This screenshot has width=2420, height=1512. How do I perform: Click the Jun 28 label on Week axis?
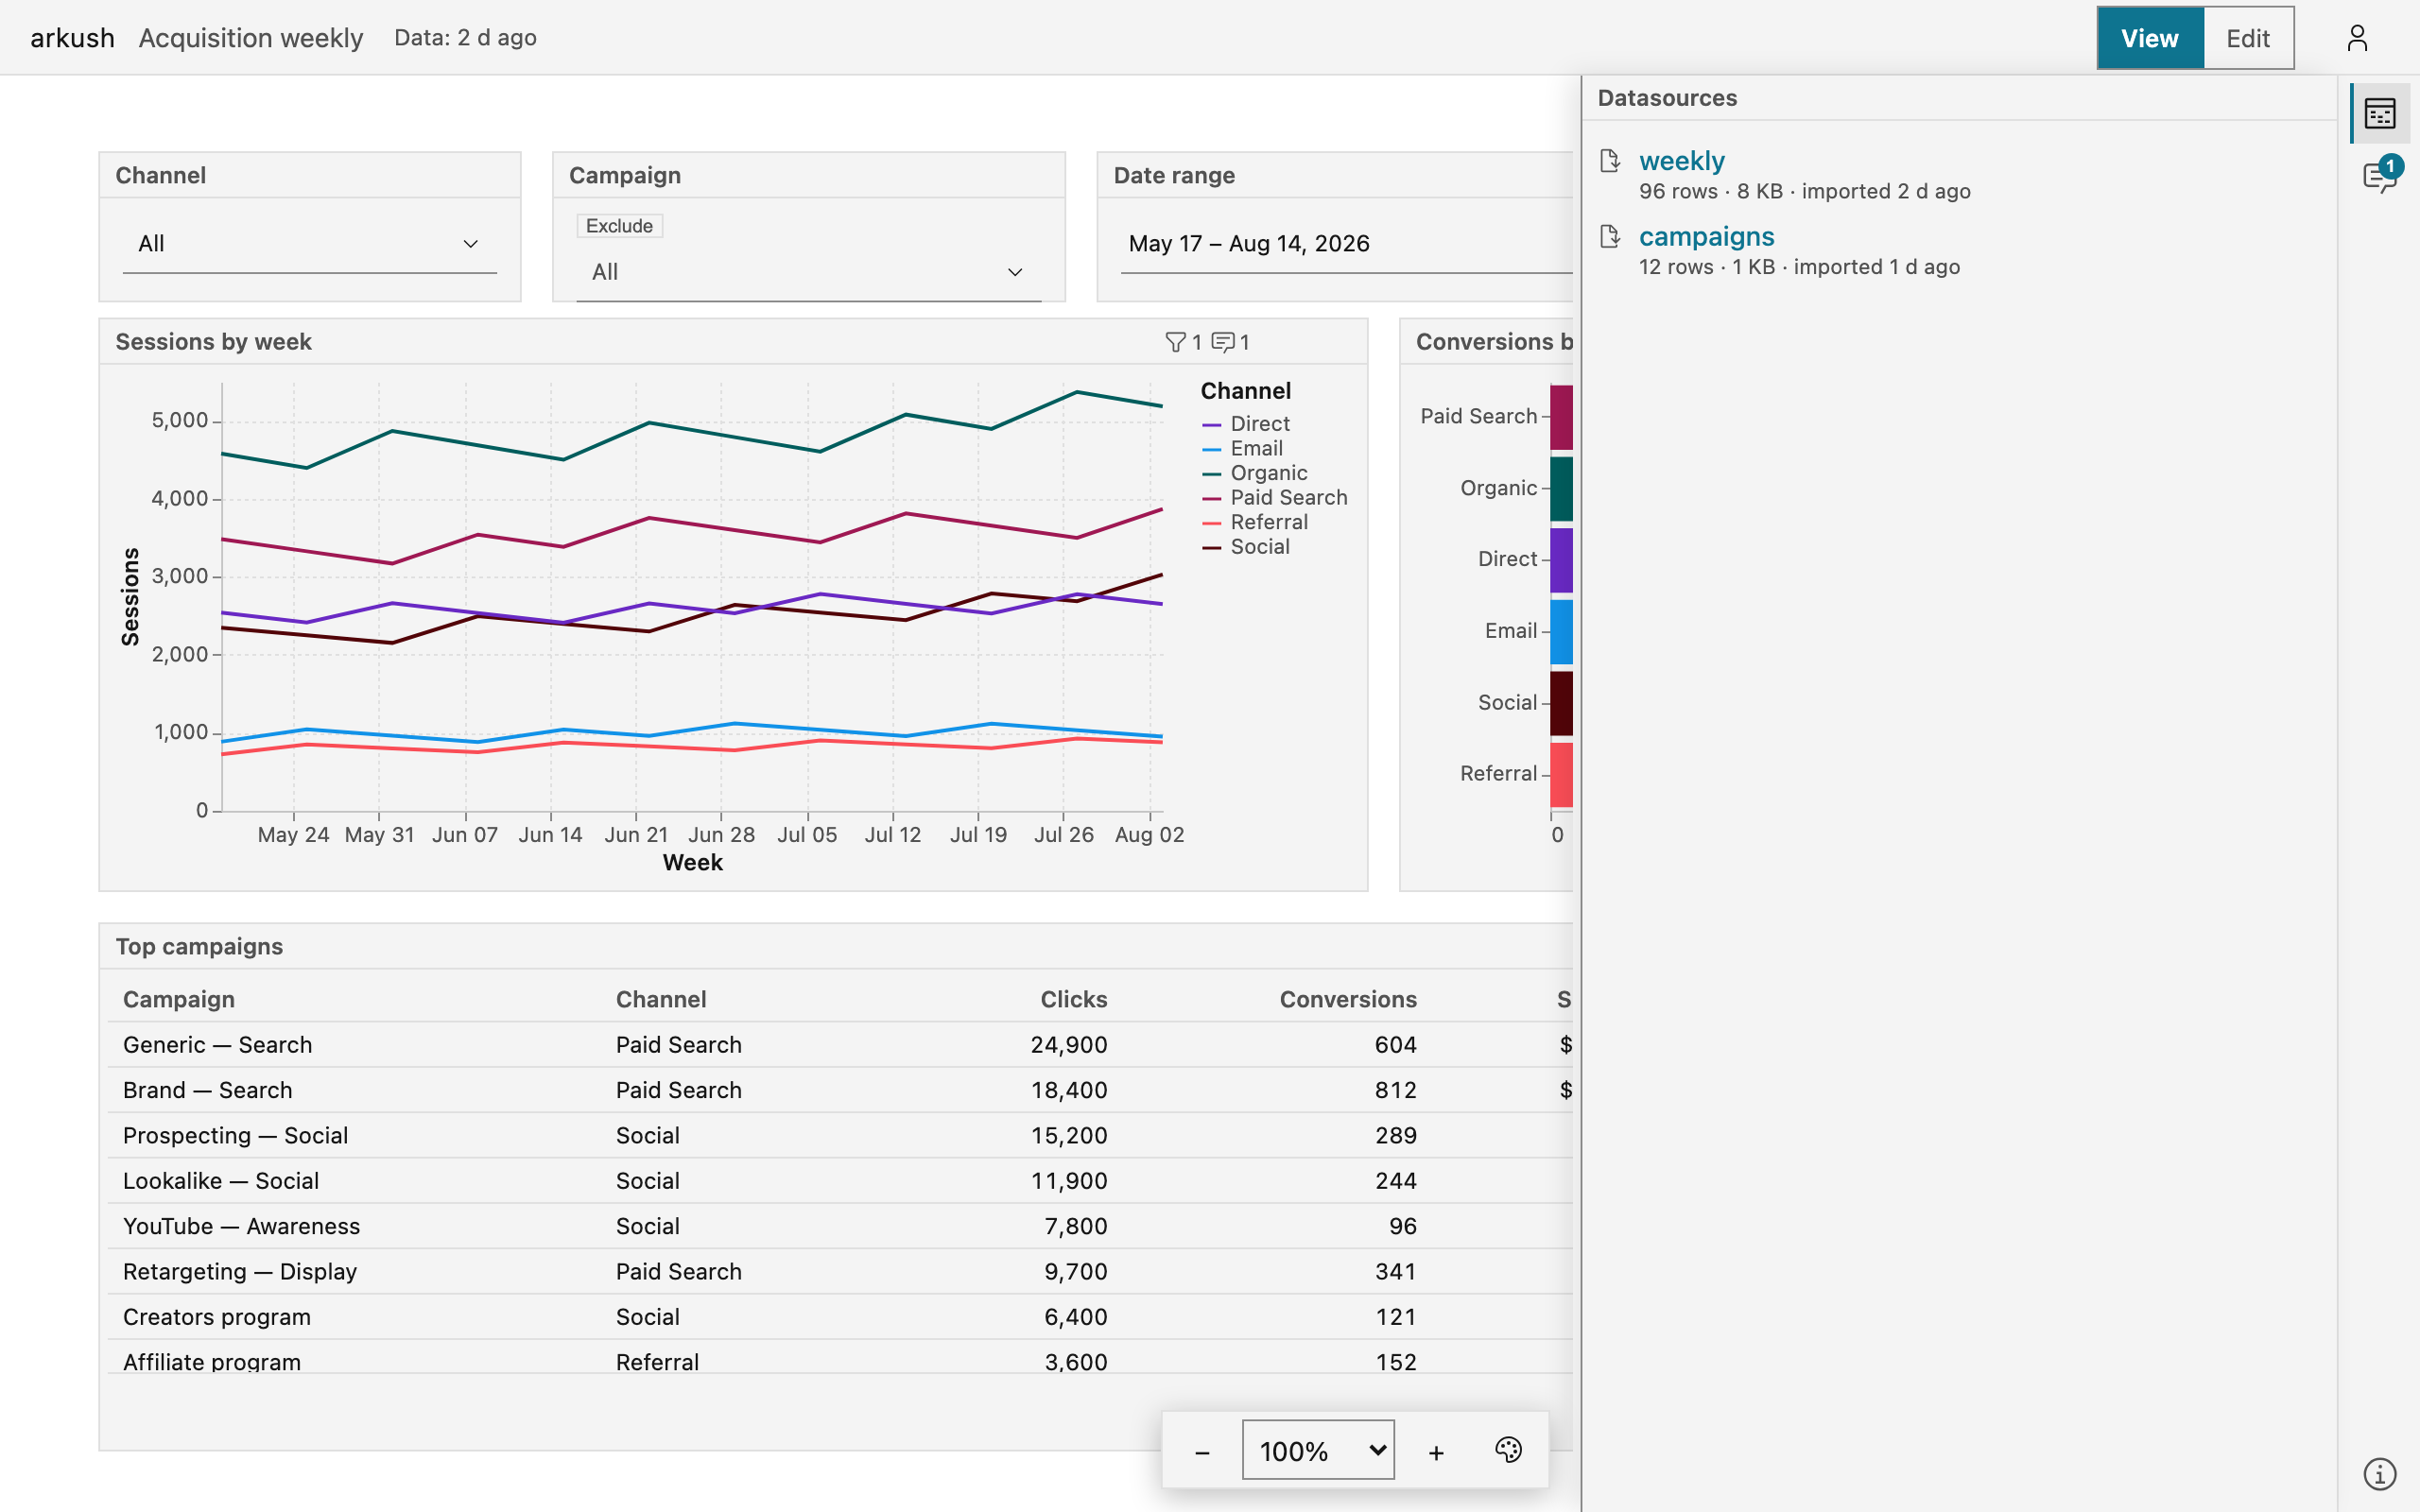point(721,834)
